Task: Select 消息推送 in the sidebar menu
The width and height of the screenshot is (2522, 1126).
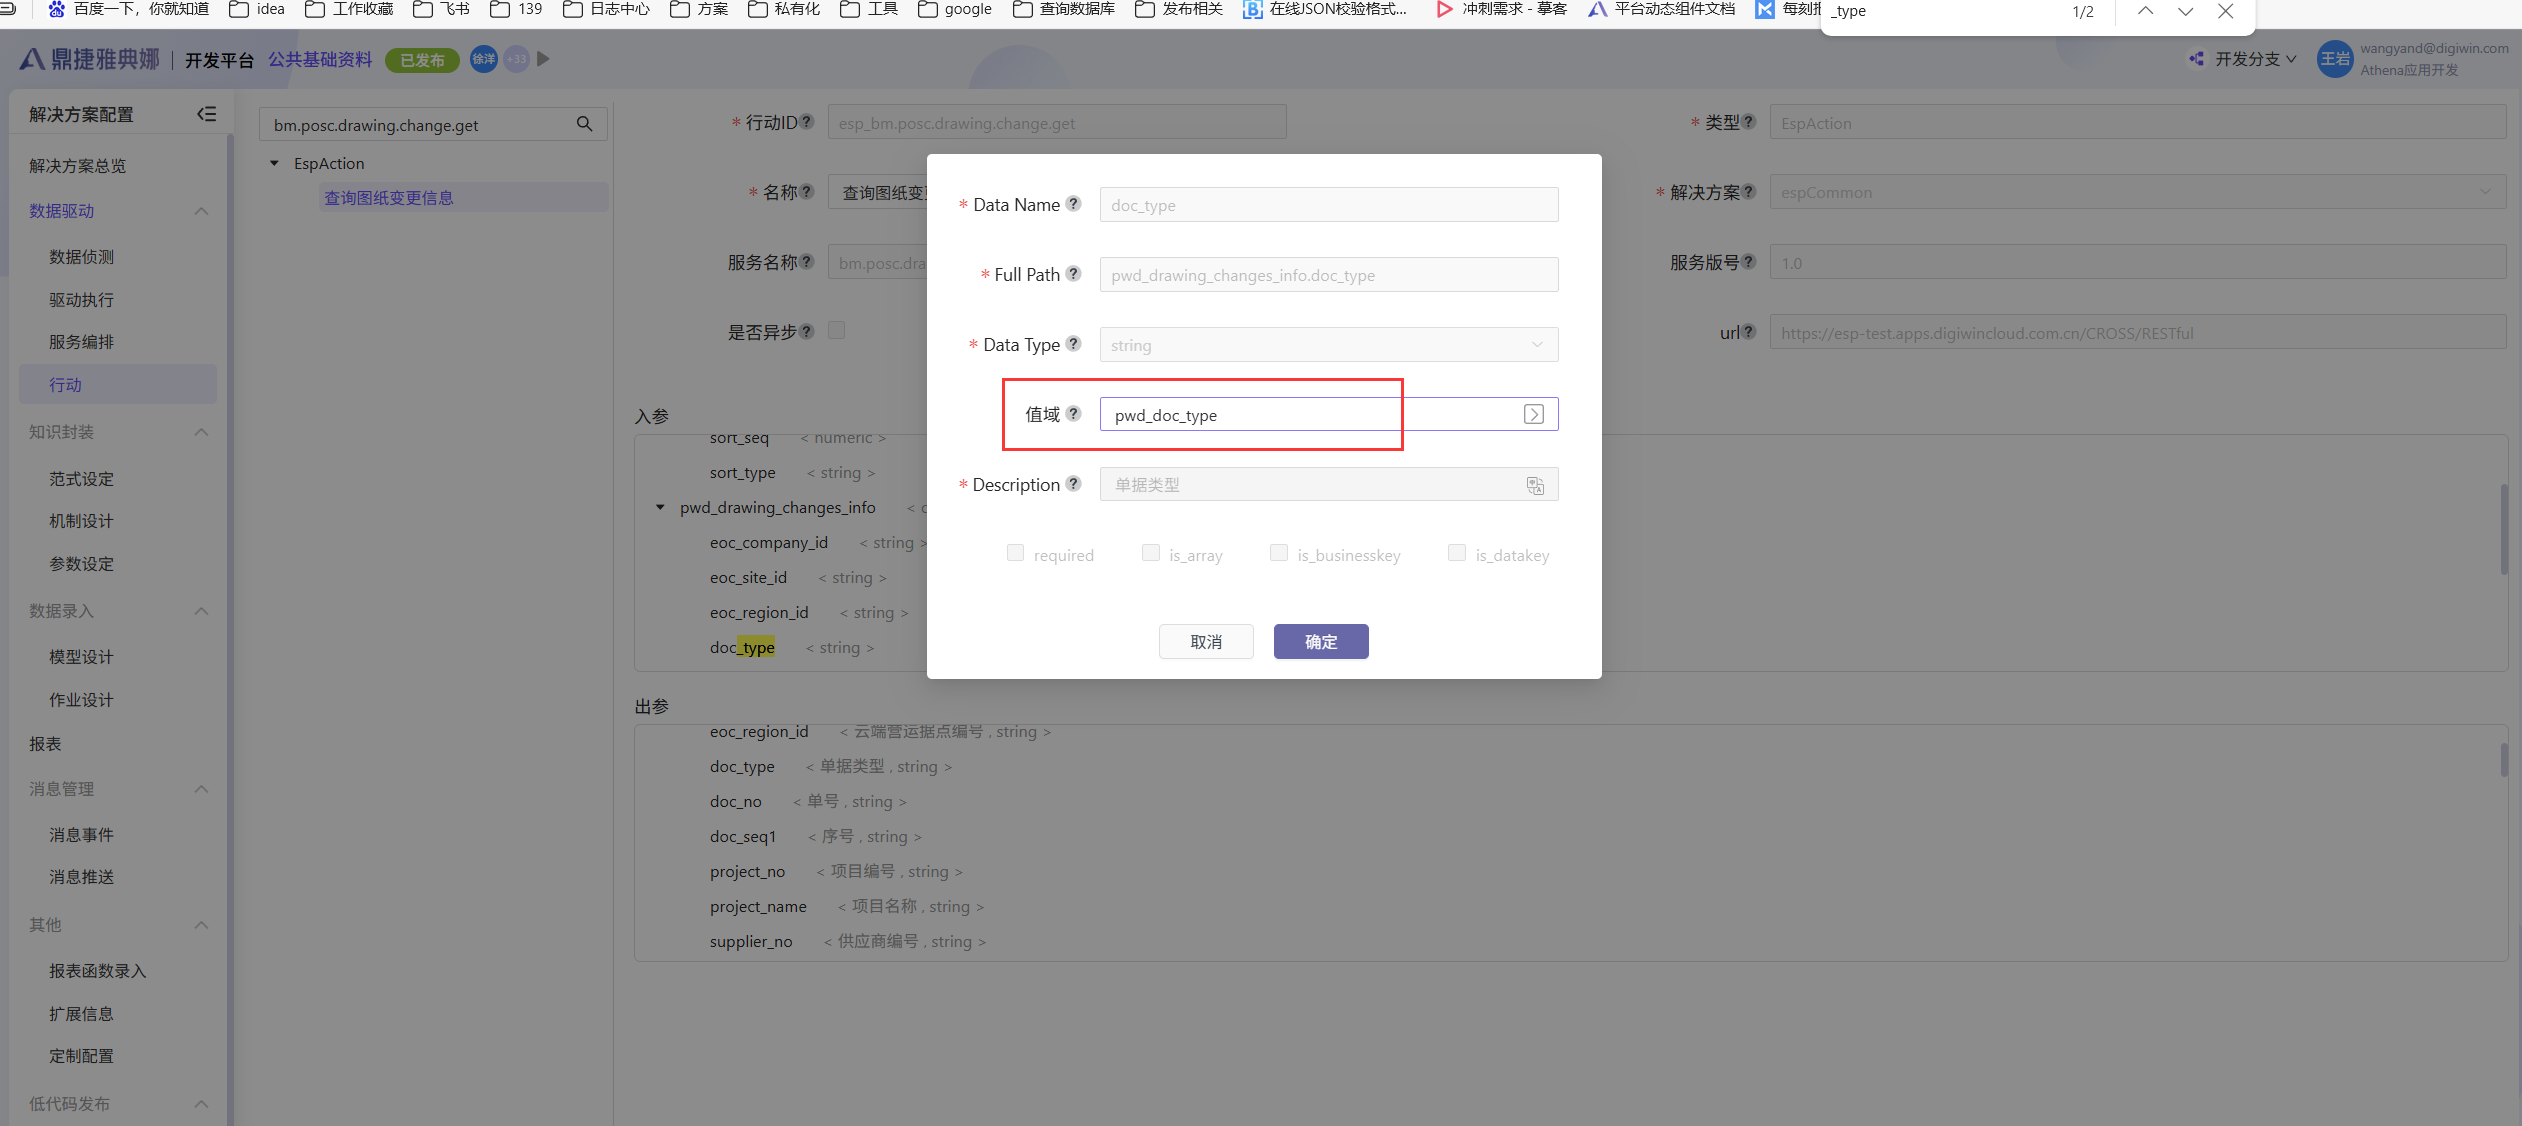Action: click(x=81, y=877)
